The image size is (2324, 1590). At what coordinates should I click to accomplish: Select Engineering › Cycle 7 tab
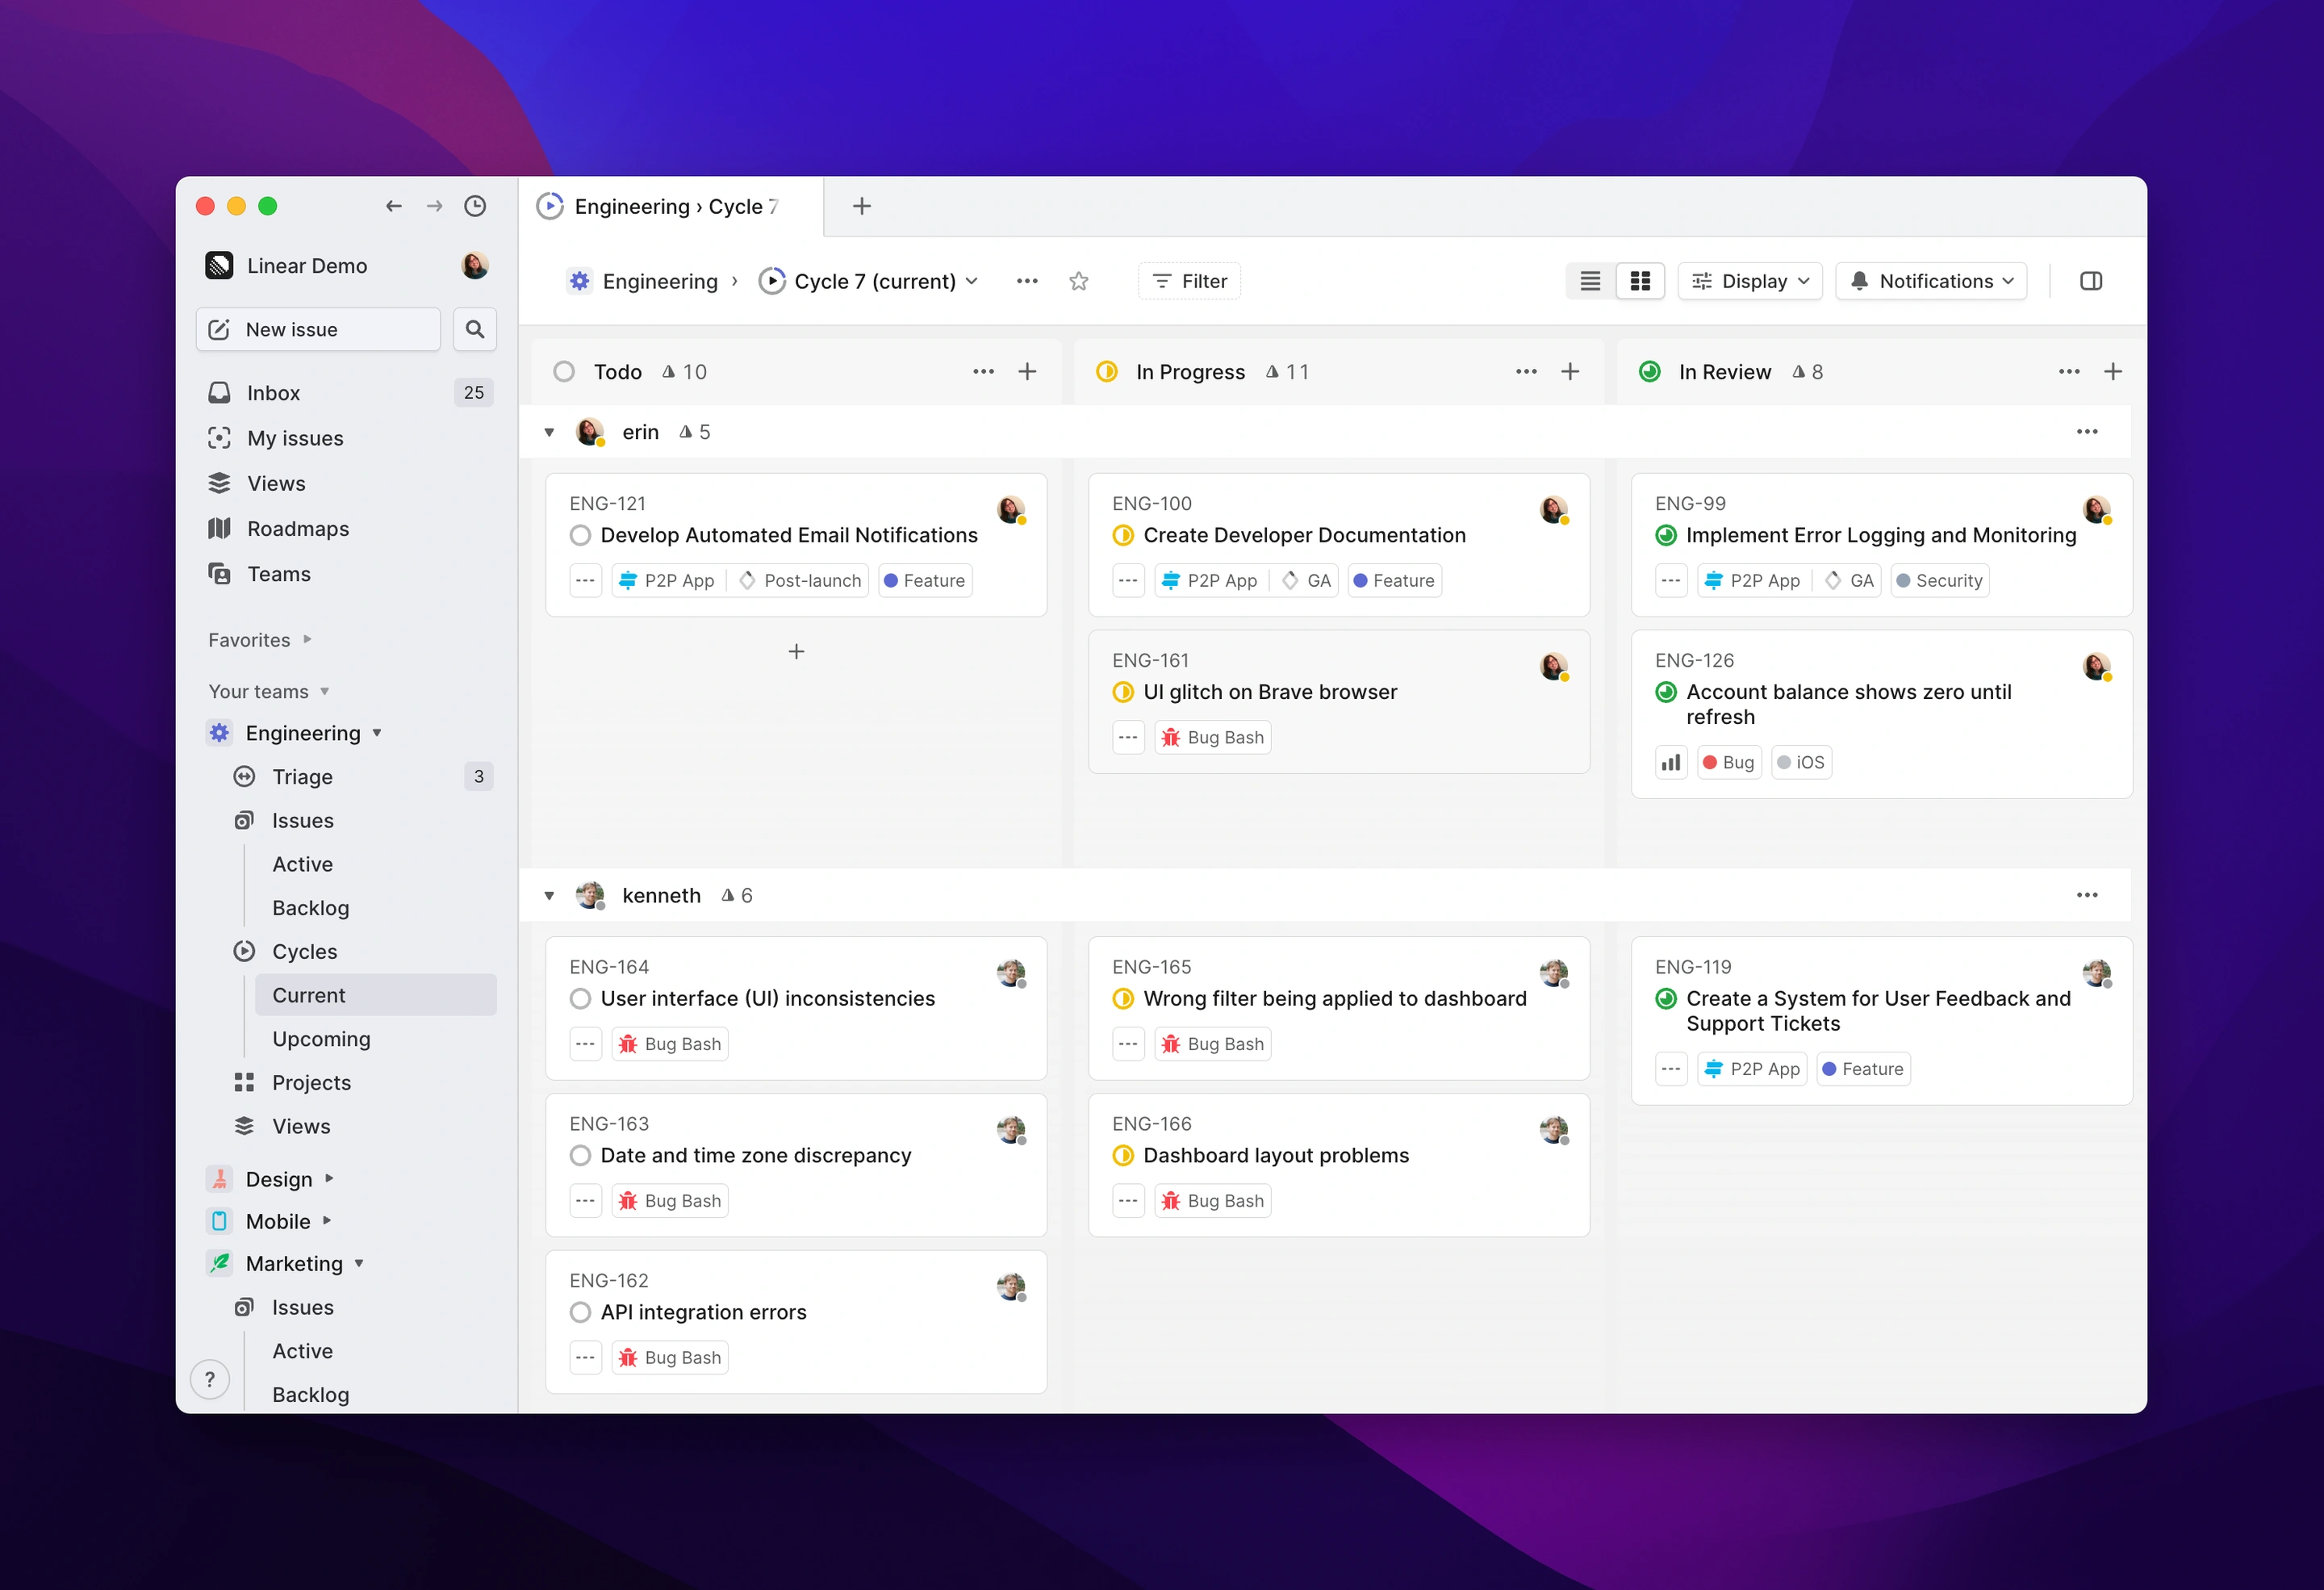tap(671, 207)
